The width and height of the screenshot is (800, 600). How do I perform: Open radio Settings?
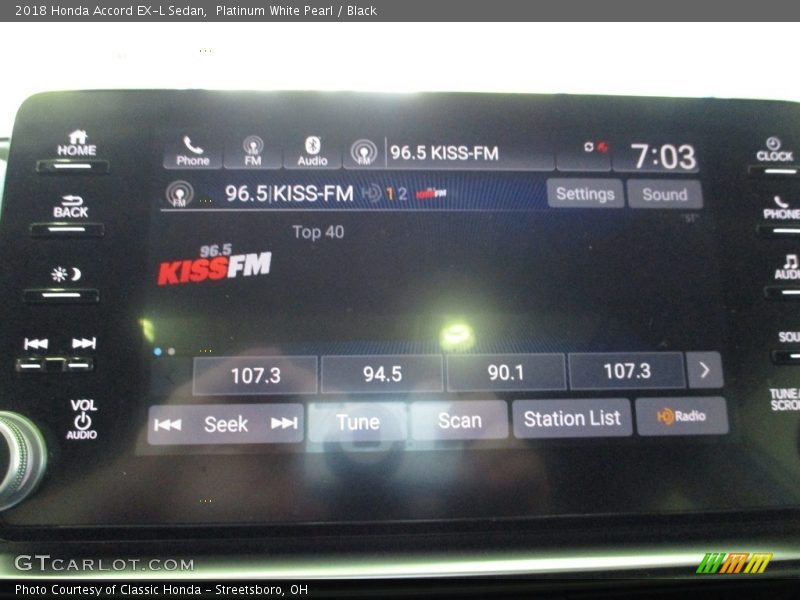585,193
